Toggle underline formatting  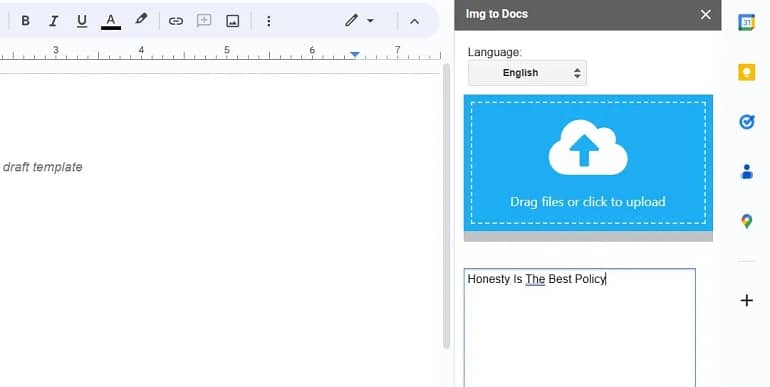coord(82,21)
